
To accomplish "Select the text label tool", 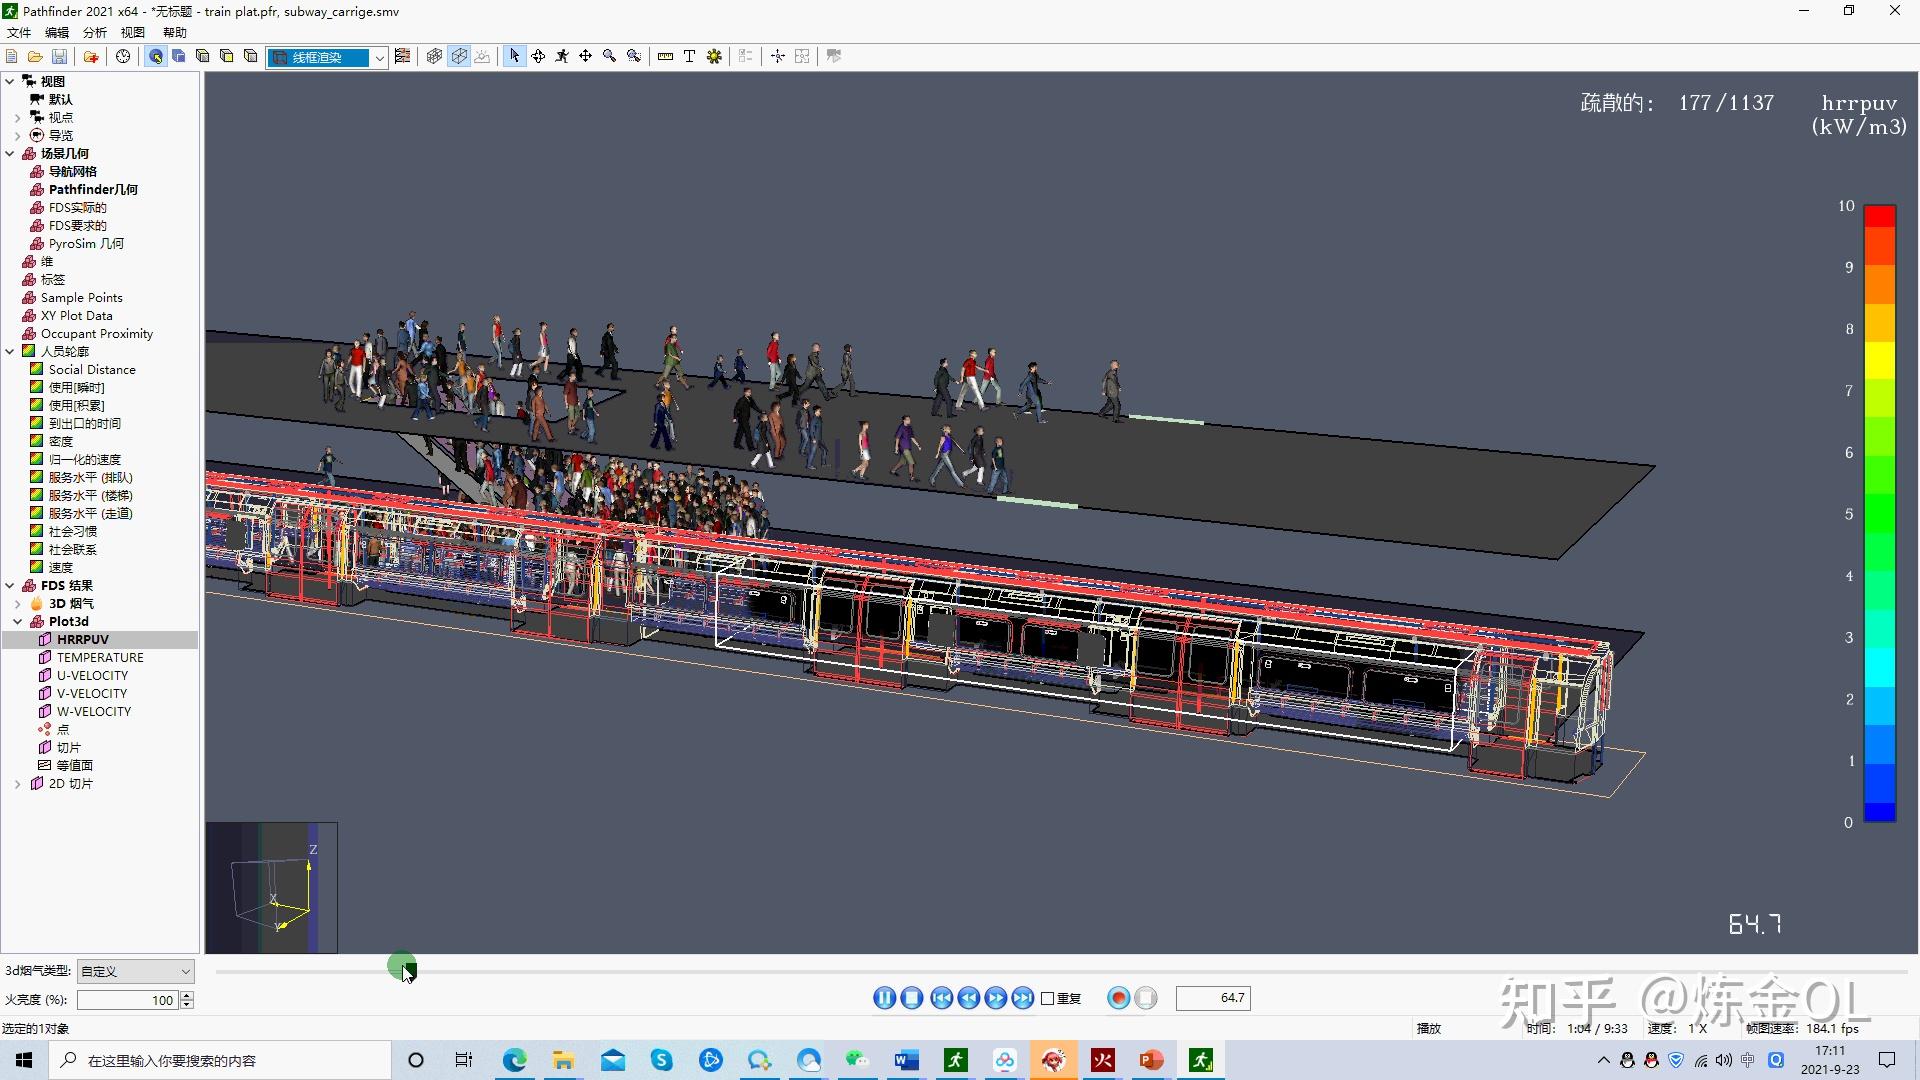I will 689,57.
